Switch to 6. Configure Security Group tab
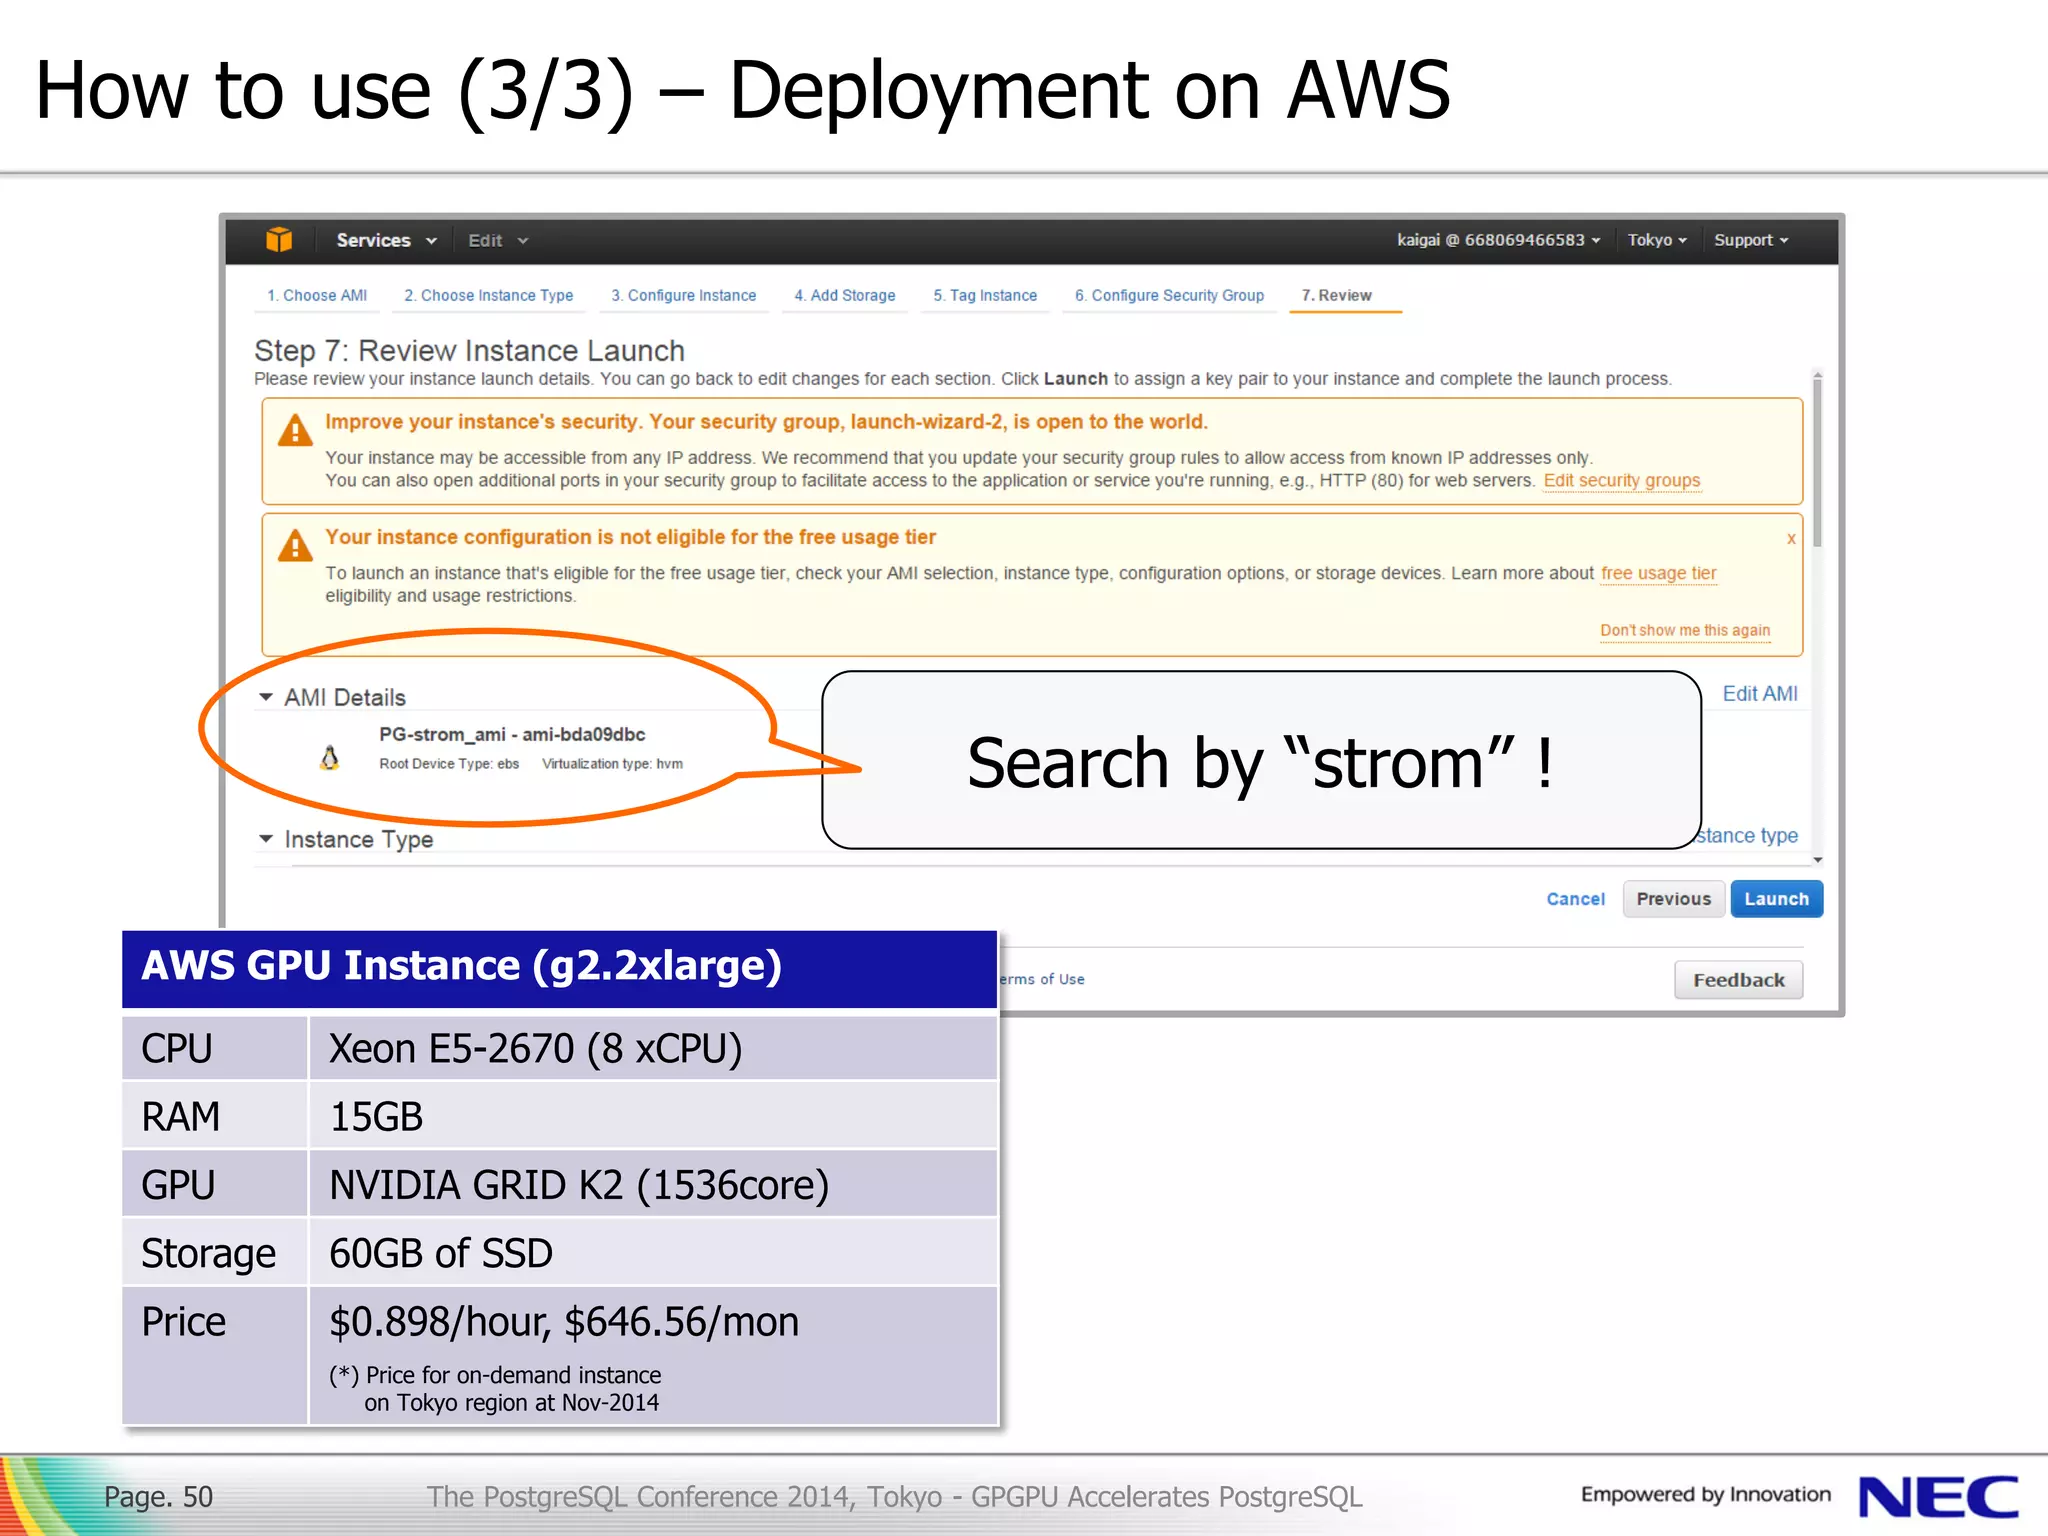2048x1536 pixels. [1169, 296]
